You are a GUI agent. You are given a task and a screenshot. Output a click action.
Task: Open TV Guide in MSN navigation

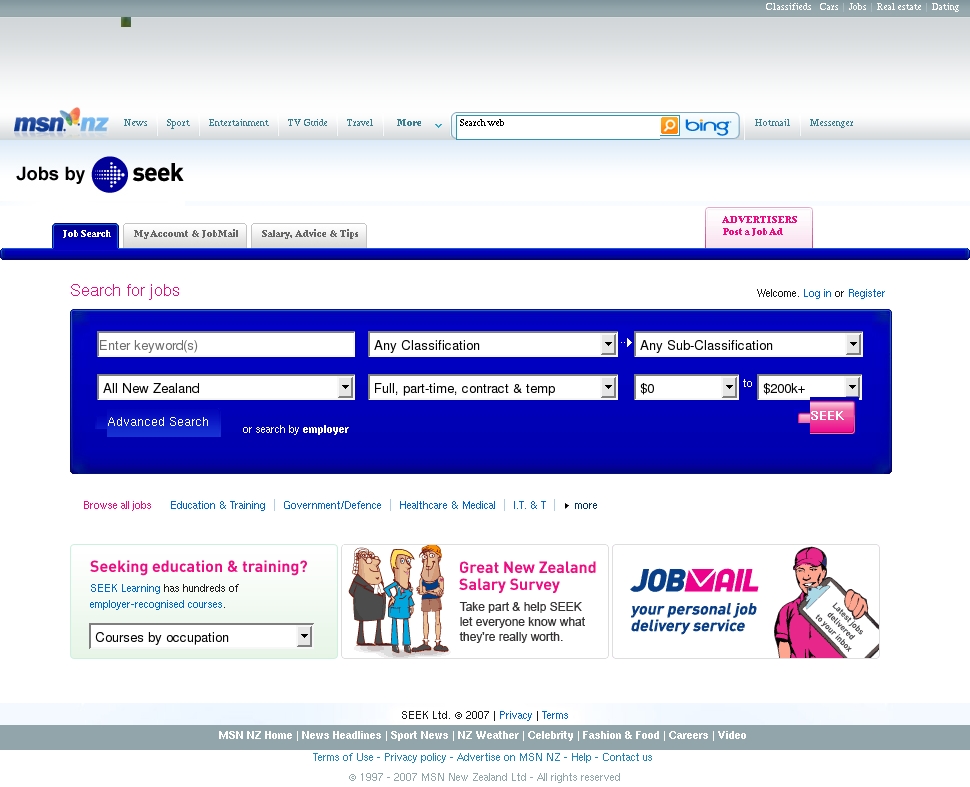(x=307, y=123)
